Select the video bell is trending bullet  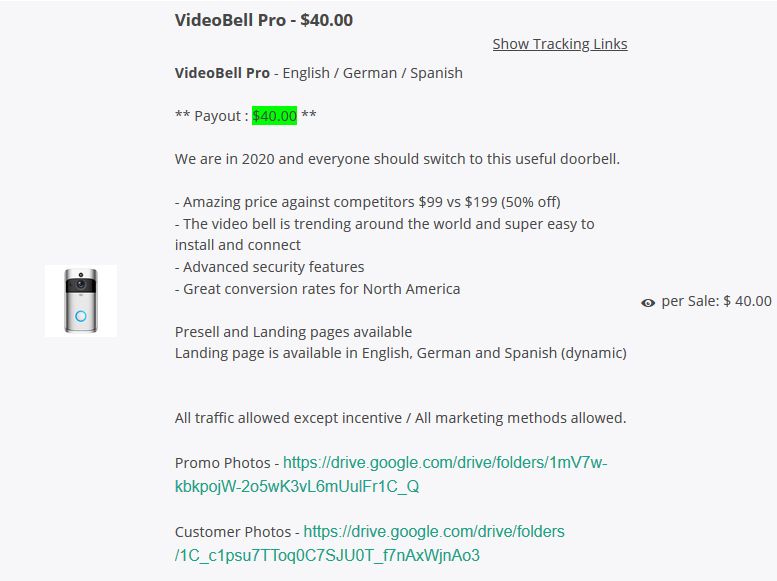384,224
